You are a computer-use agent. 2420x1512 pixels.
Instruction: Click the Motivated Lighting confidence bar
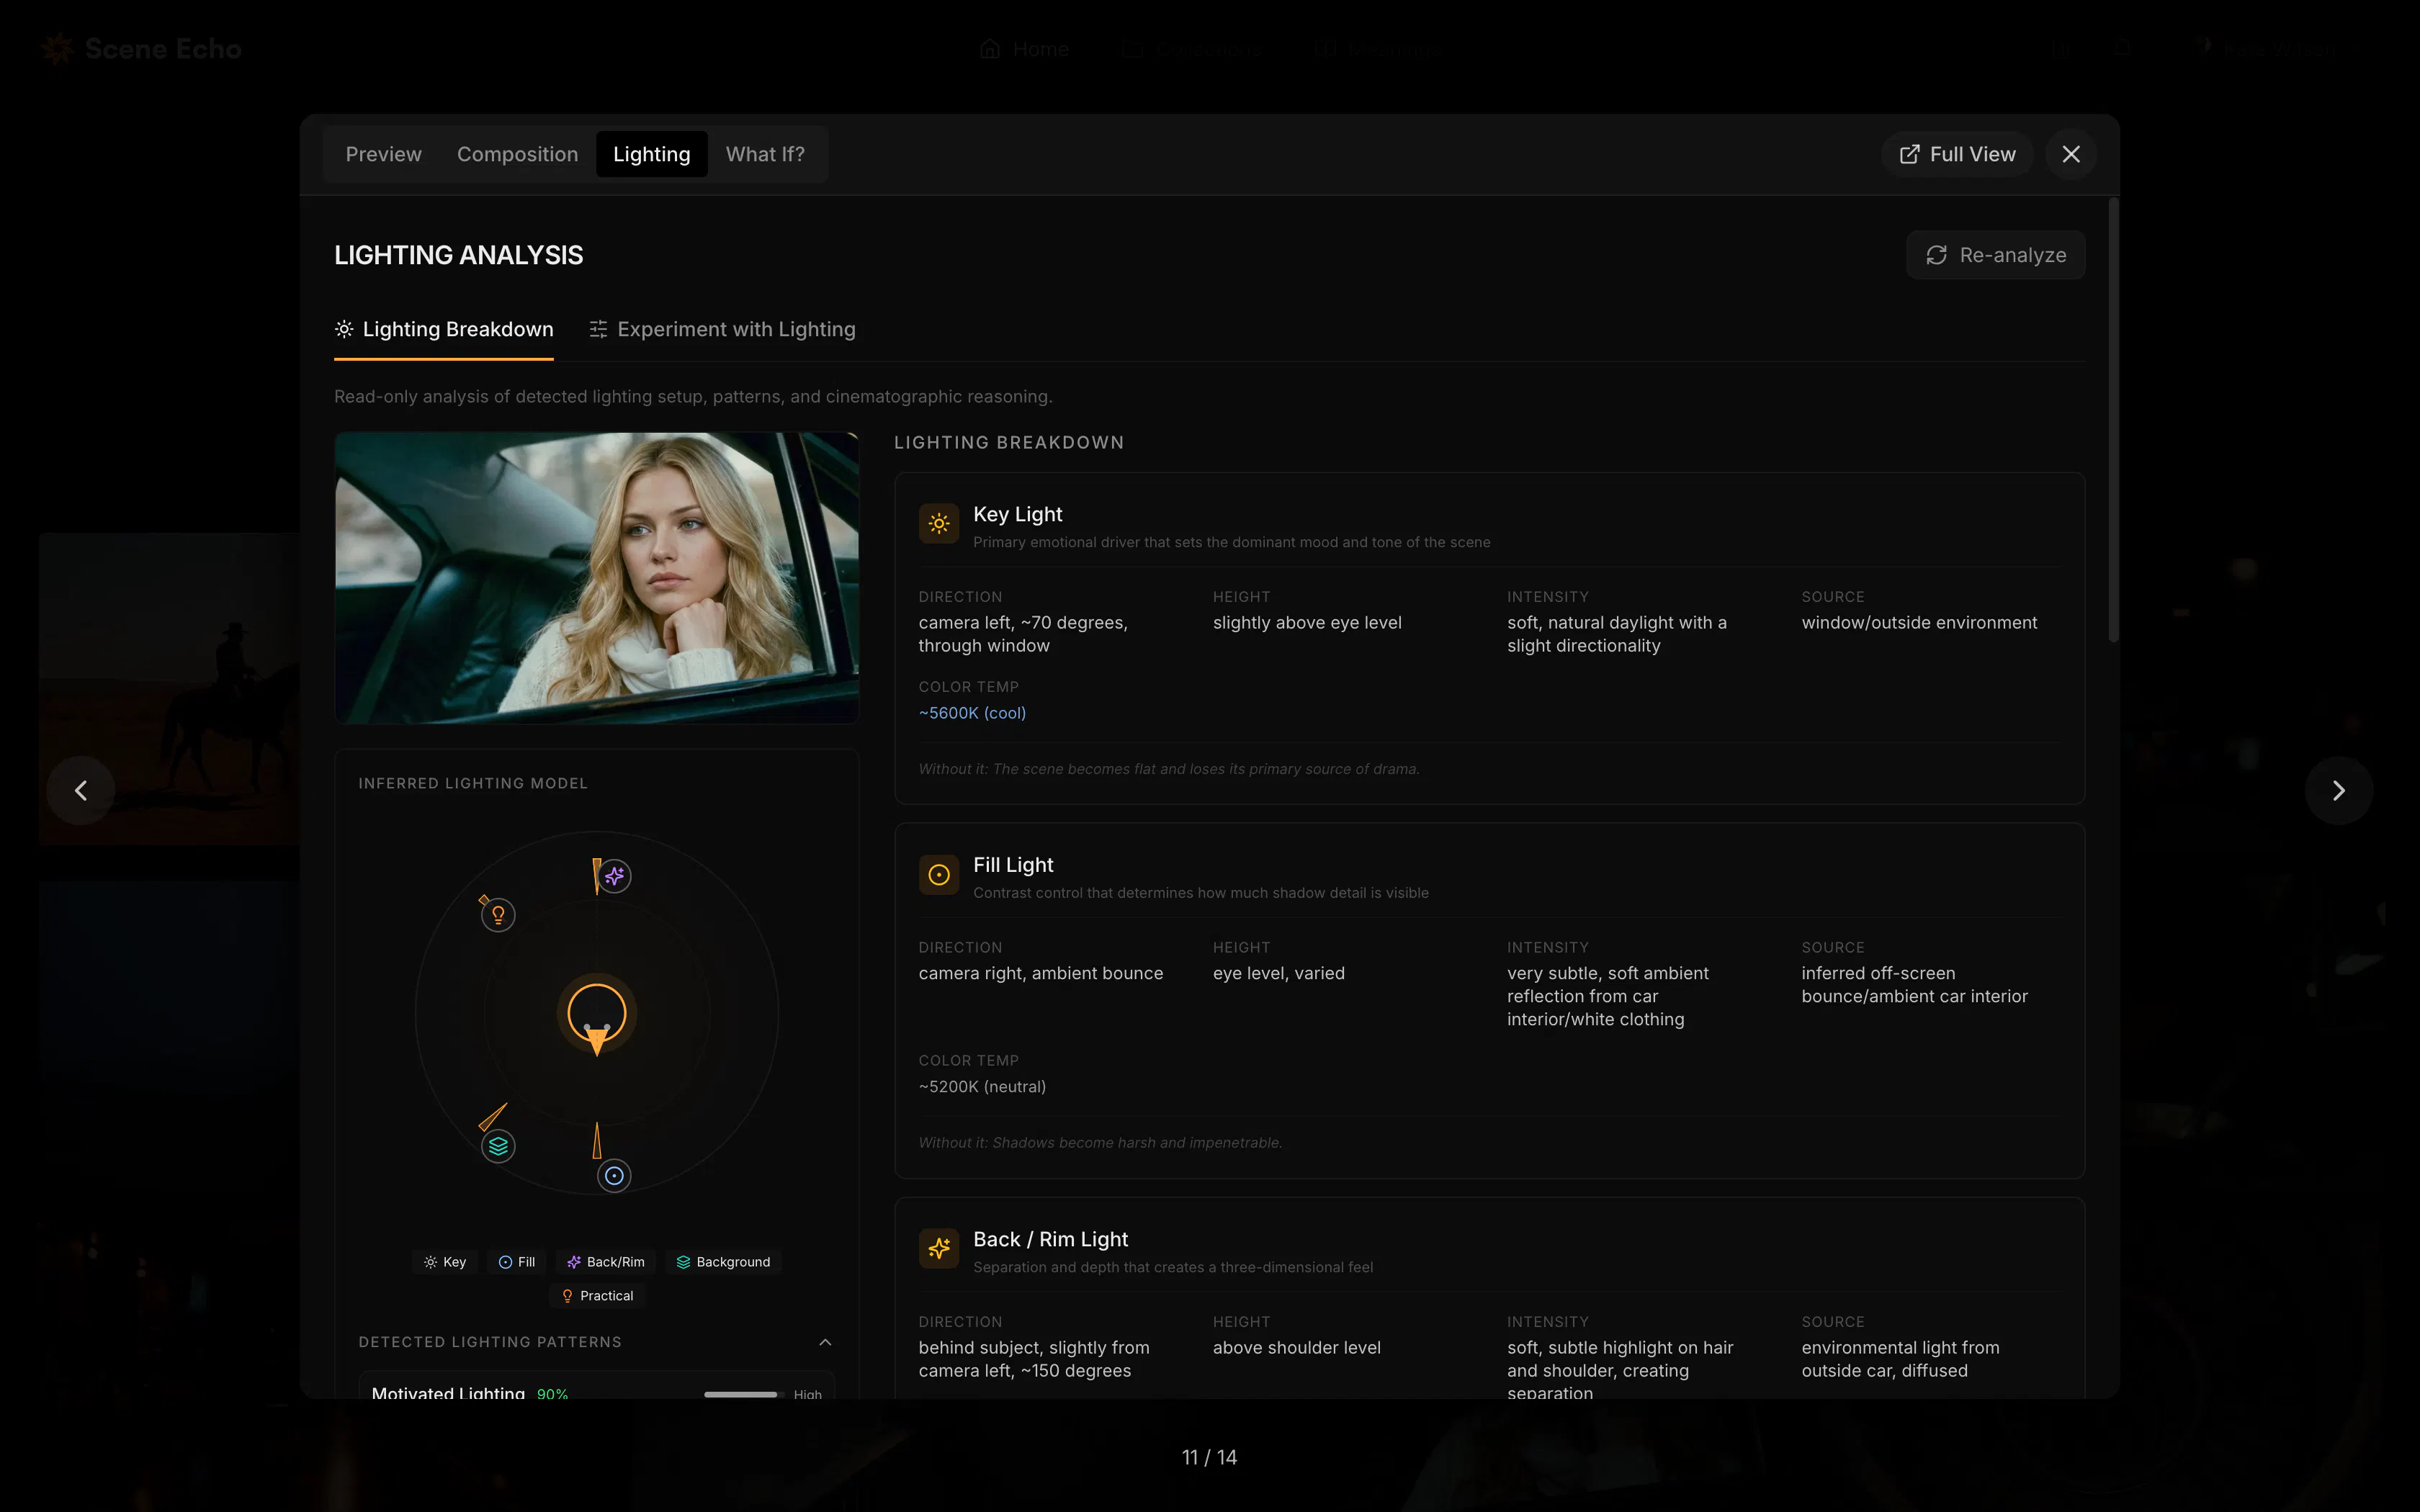(744, 1394)
